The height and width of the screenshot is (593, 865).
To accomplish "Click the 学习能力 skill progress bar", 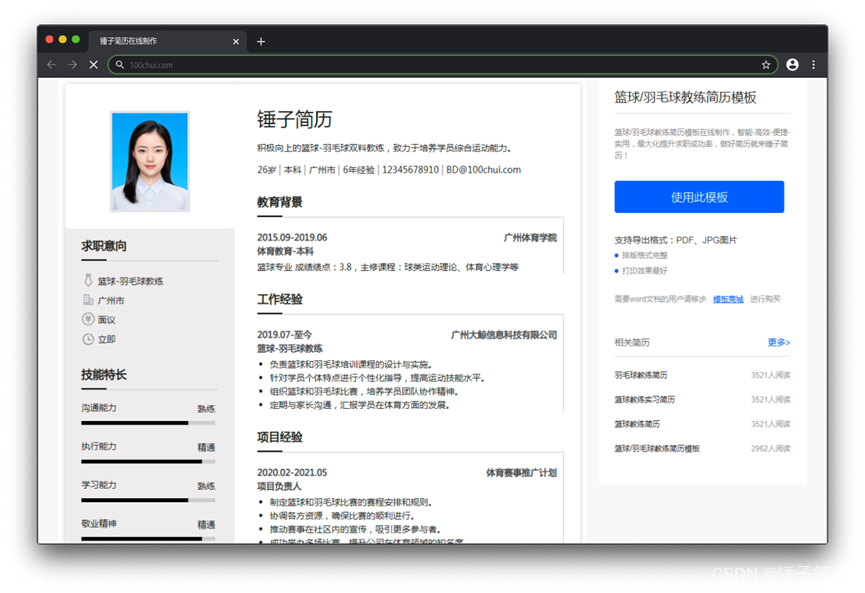I will coord(148,500).
